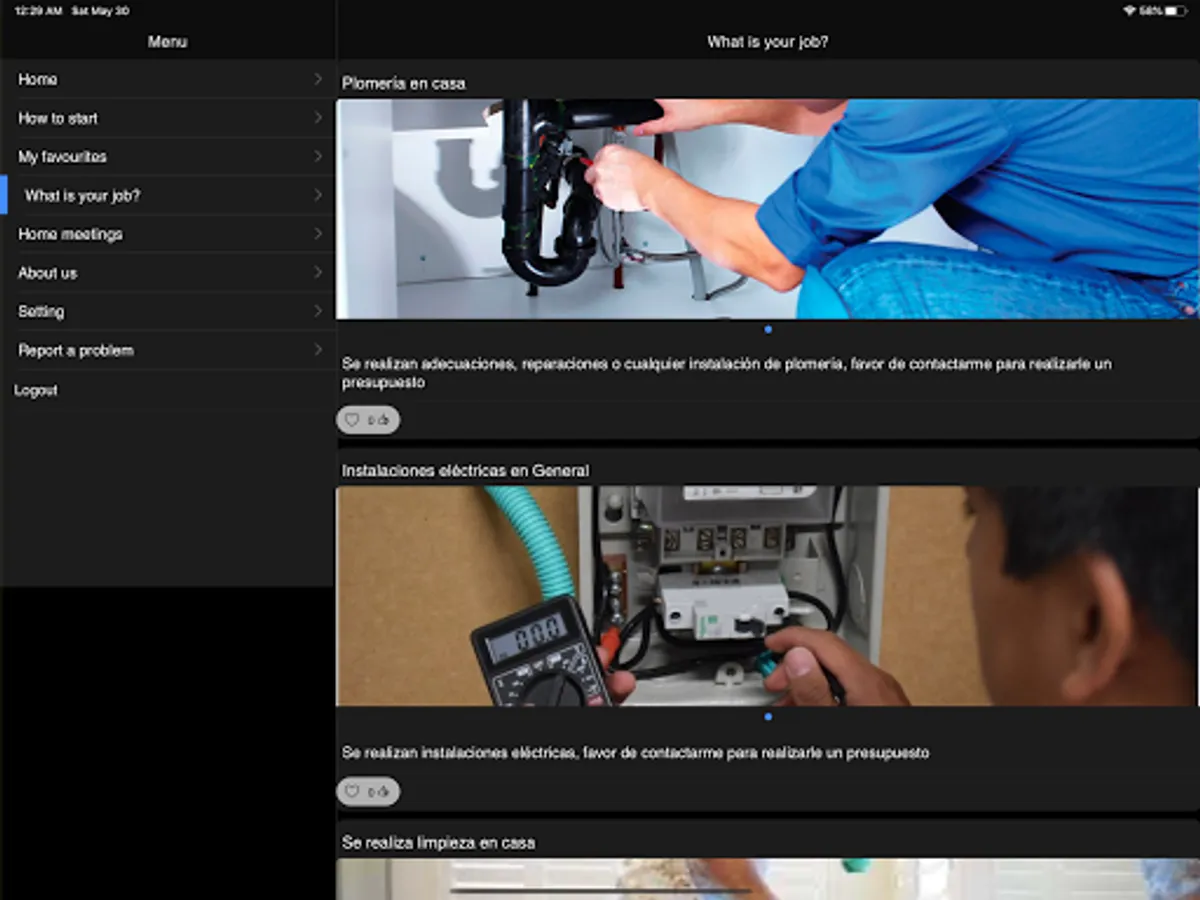Open the electrician multimeter photo
The image size is (1200, 900).
[x=768, y=596]
